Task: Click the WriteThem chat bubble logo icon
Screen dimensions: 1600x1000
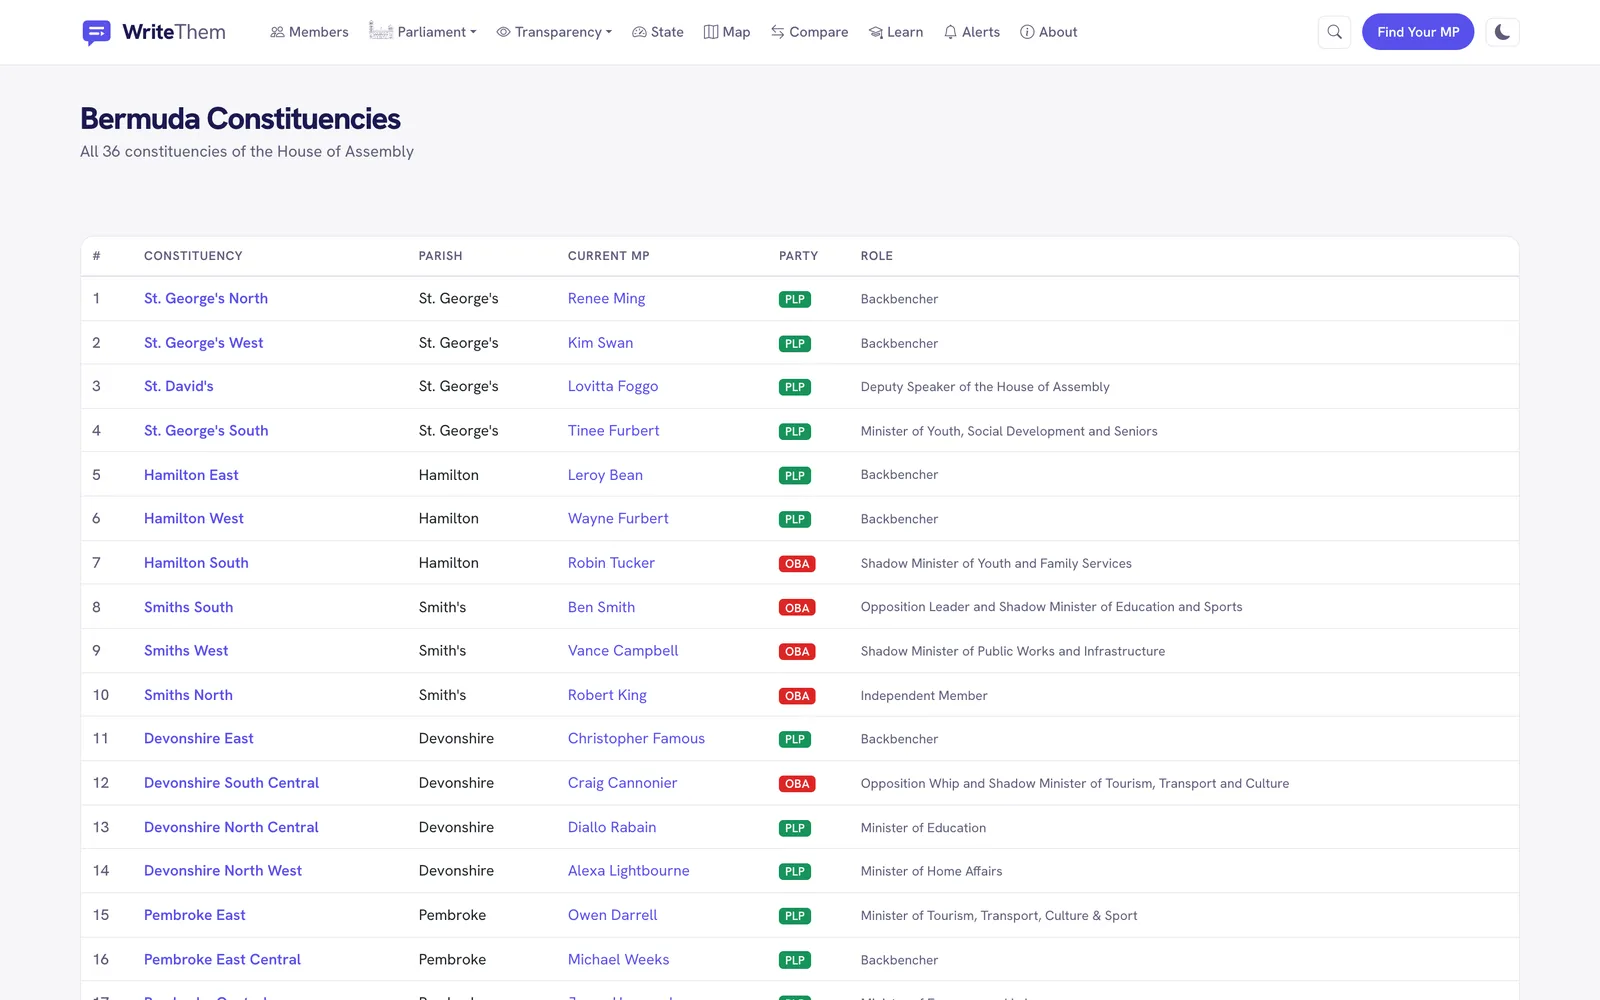Action: (97, 32)
